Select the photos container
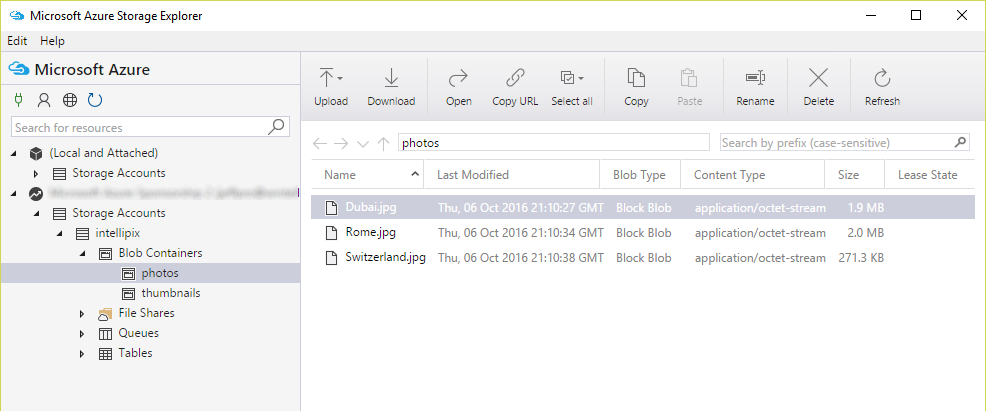This screenshot has width=986, height=411. pos(150,273)
